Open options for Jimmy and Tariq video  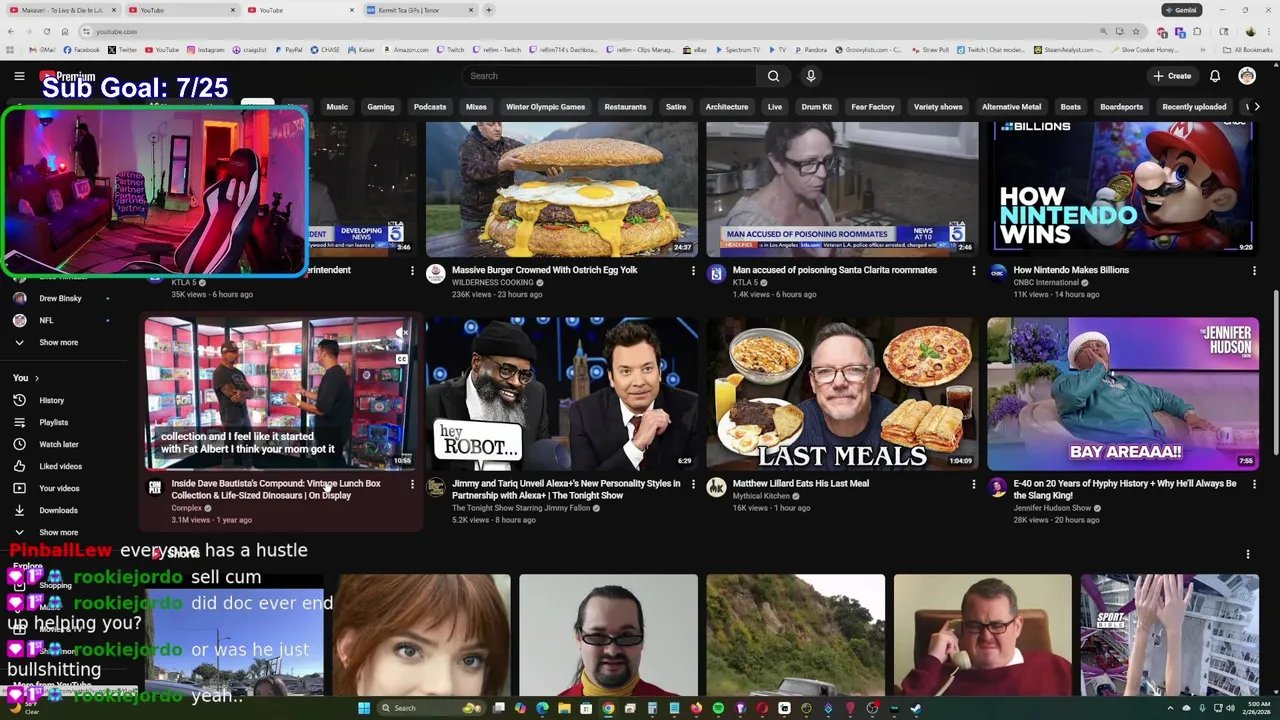click(693, 484)
